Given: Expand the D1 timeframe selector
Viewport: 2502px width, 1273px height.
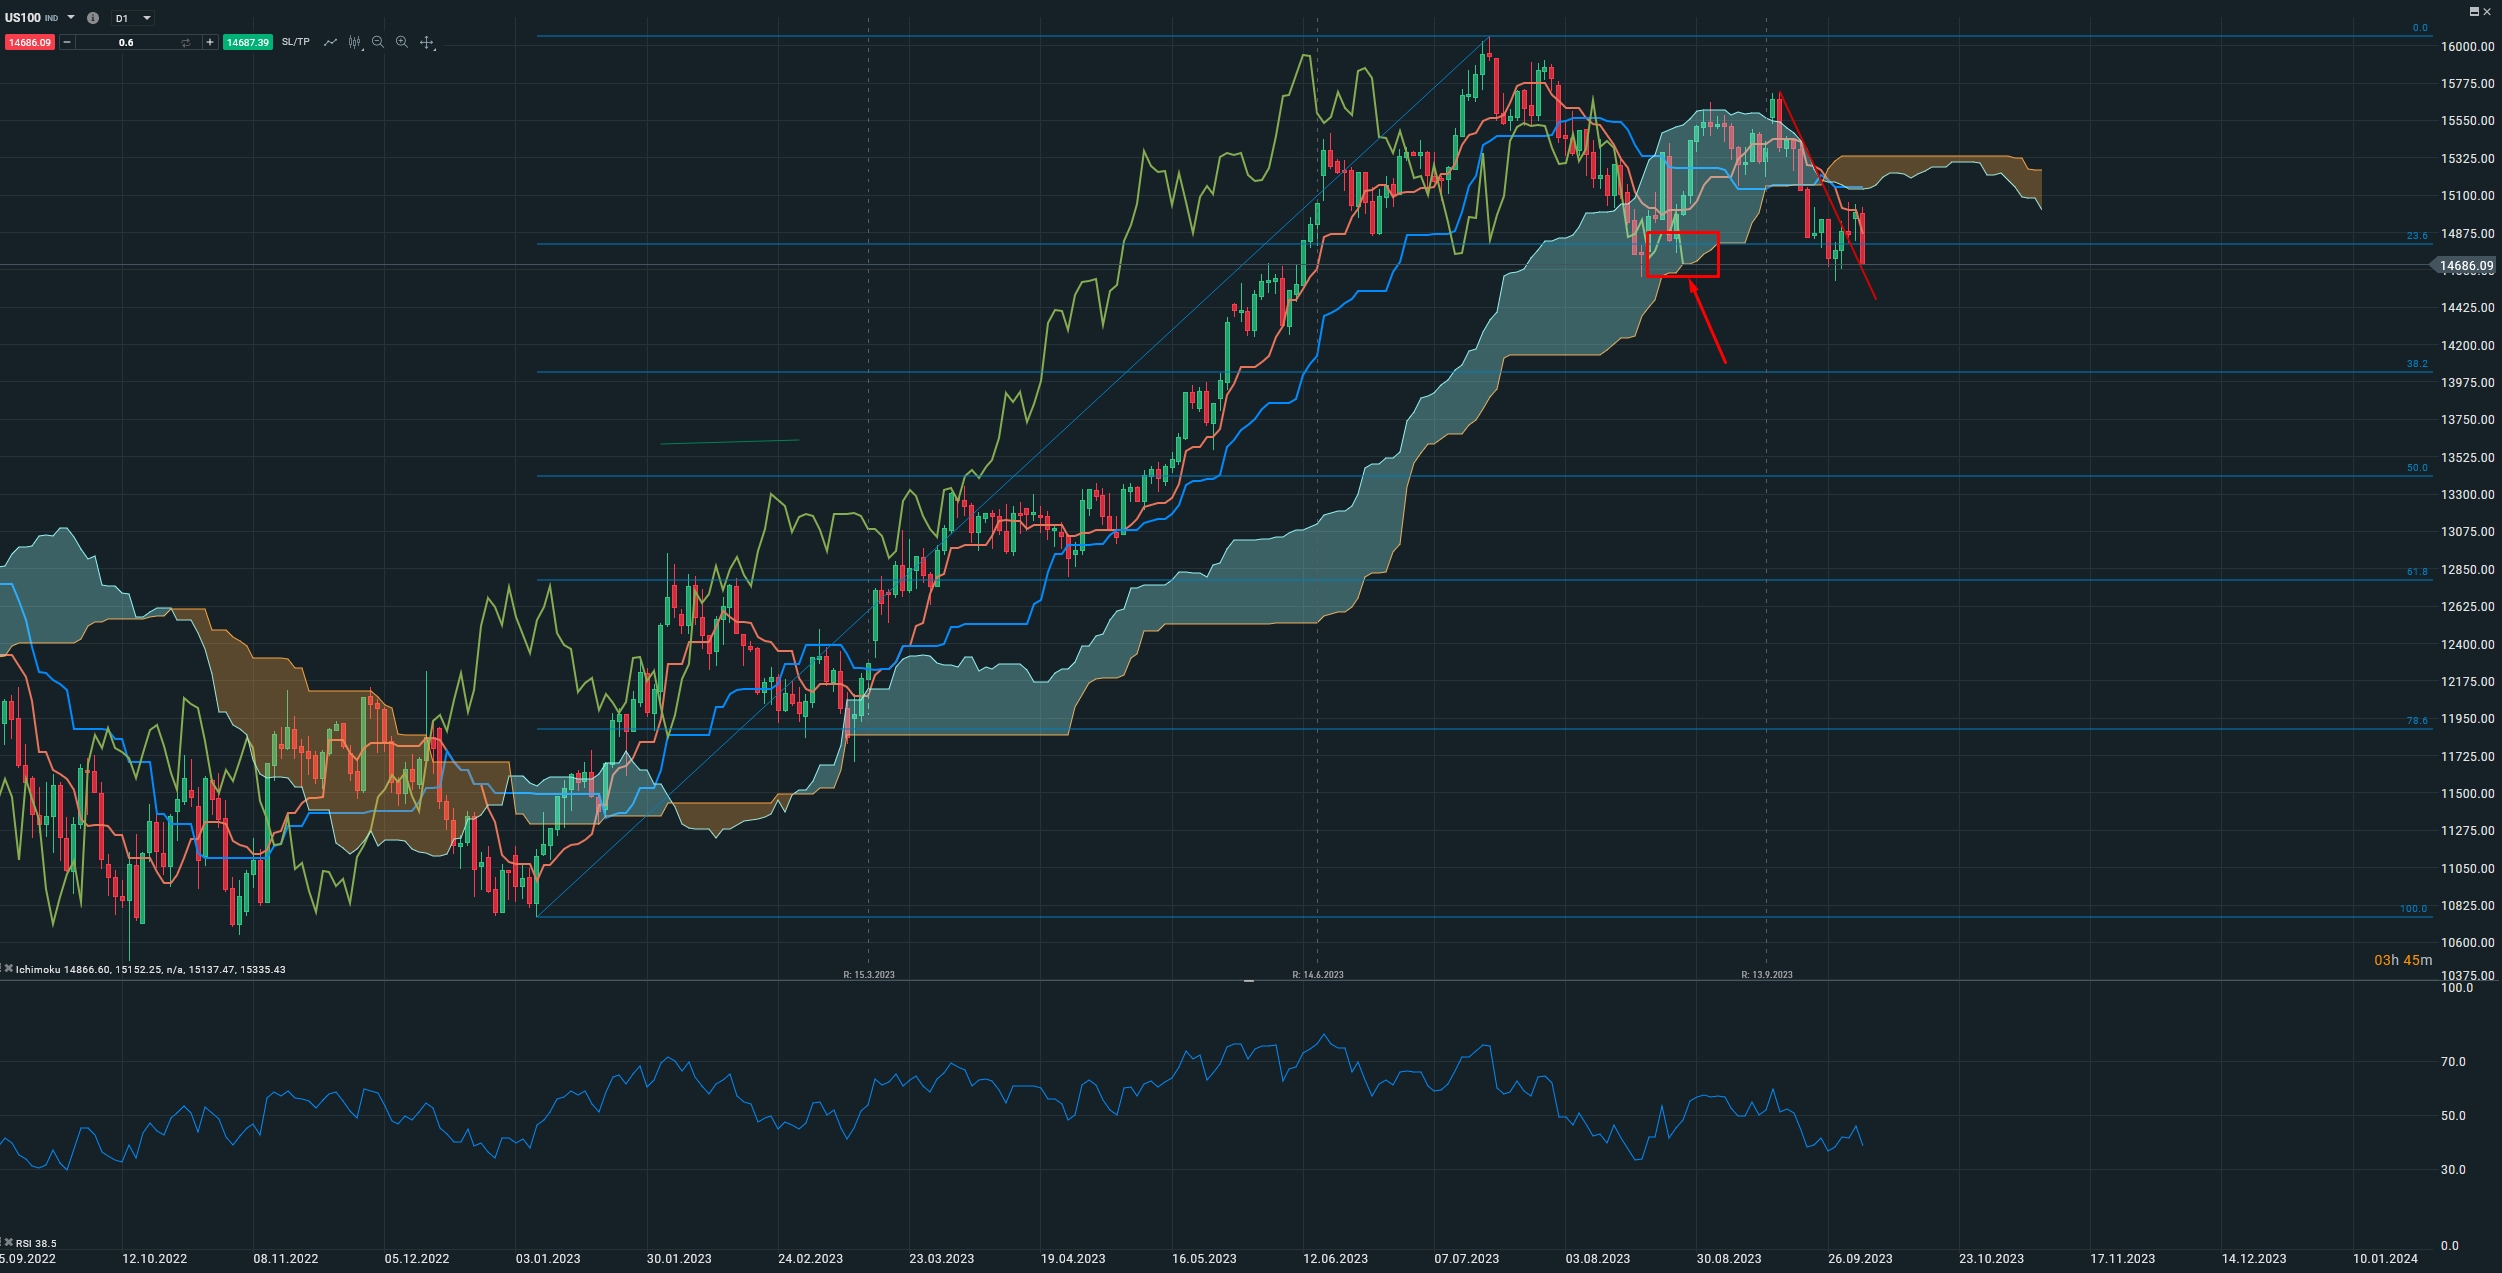Looking at the screenshot, I should 132,18.
